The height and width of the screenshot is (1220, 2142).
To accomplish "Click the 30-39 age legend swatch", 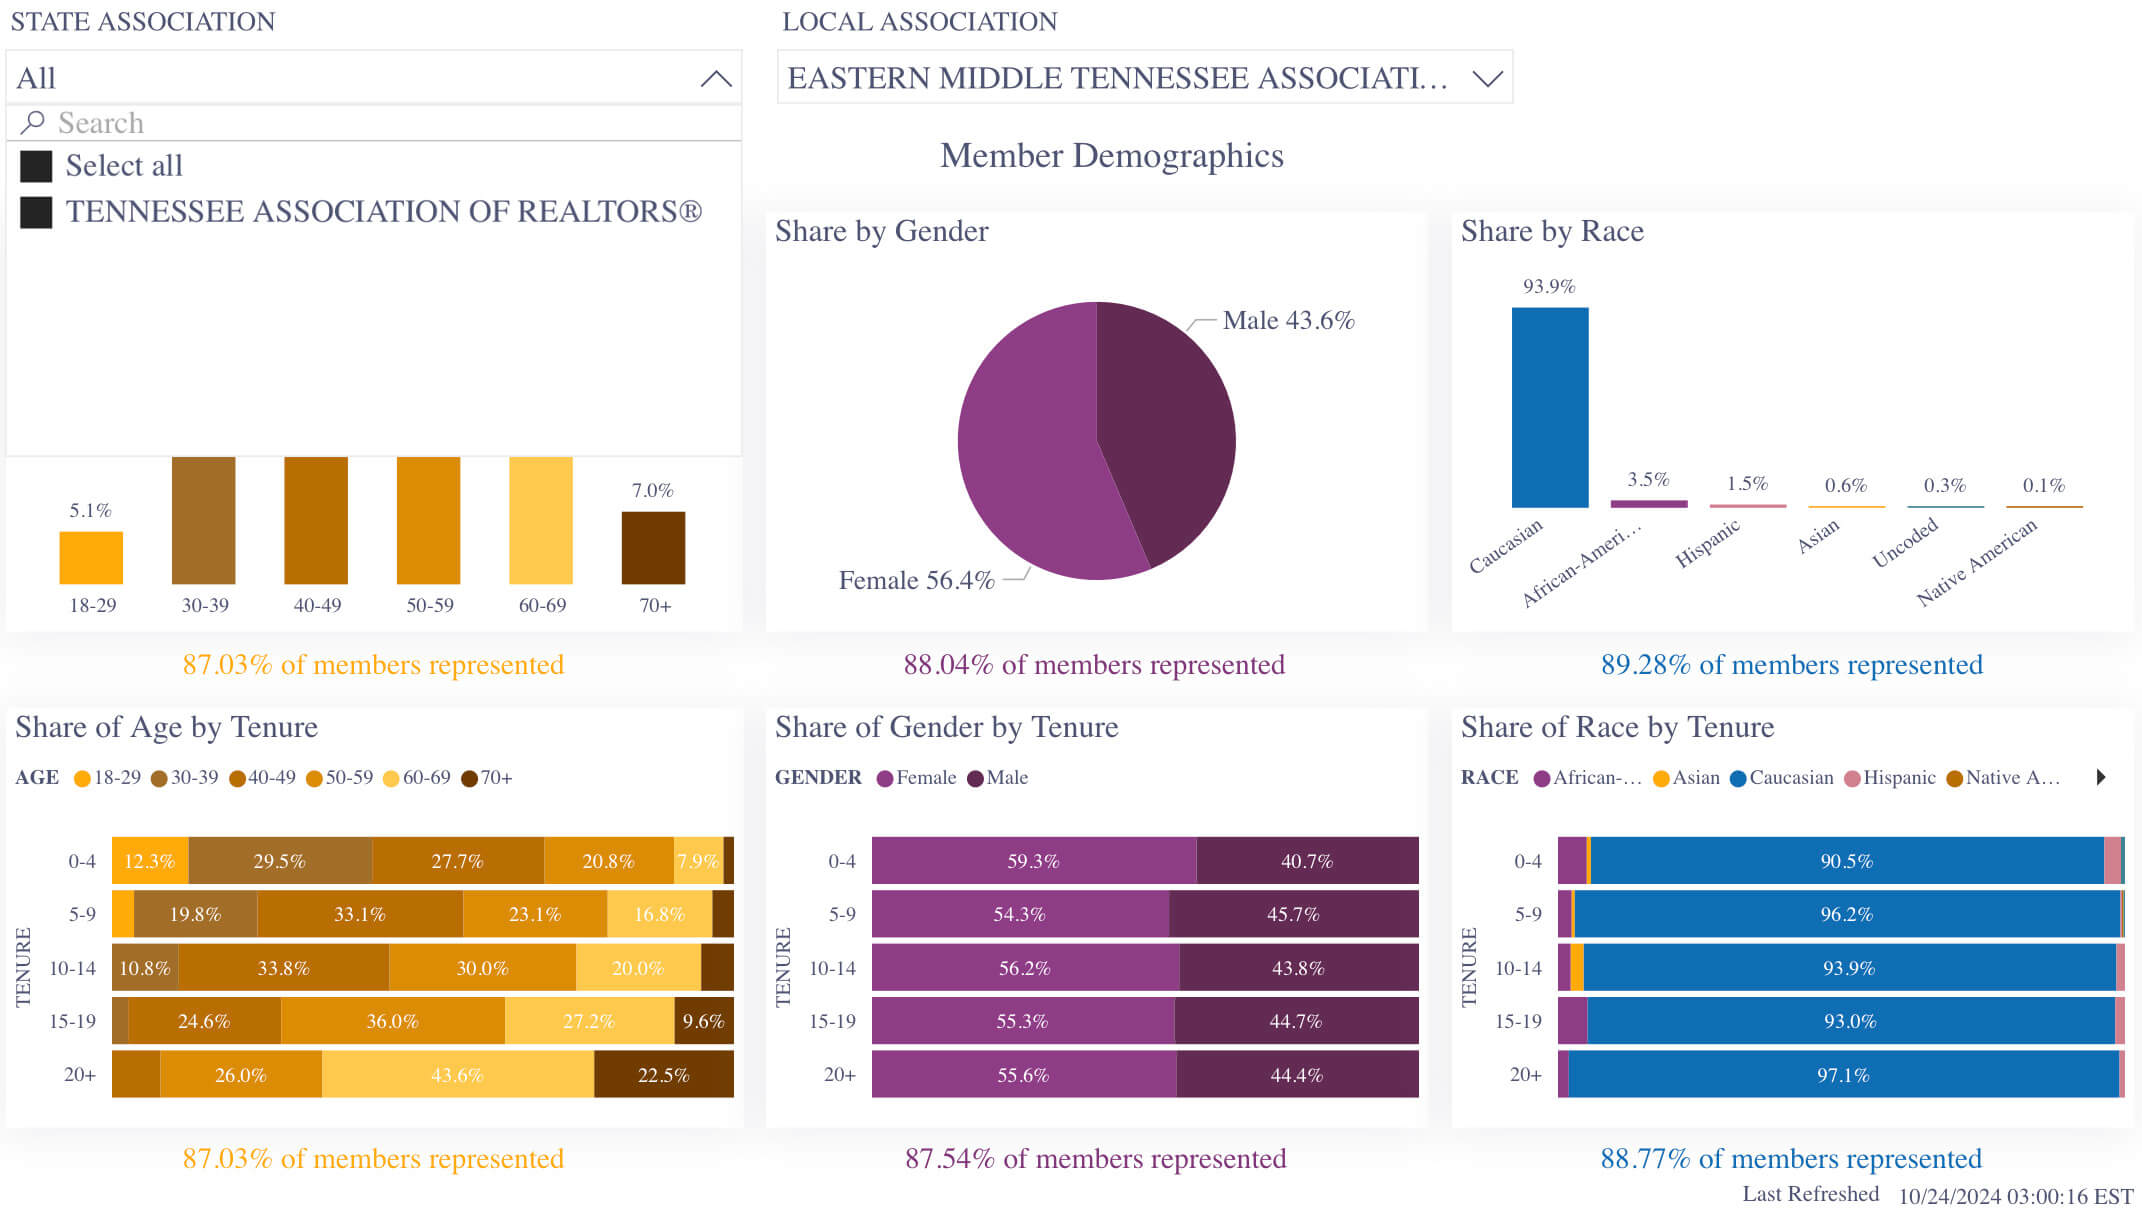I will coord(159,779).
